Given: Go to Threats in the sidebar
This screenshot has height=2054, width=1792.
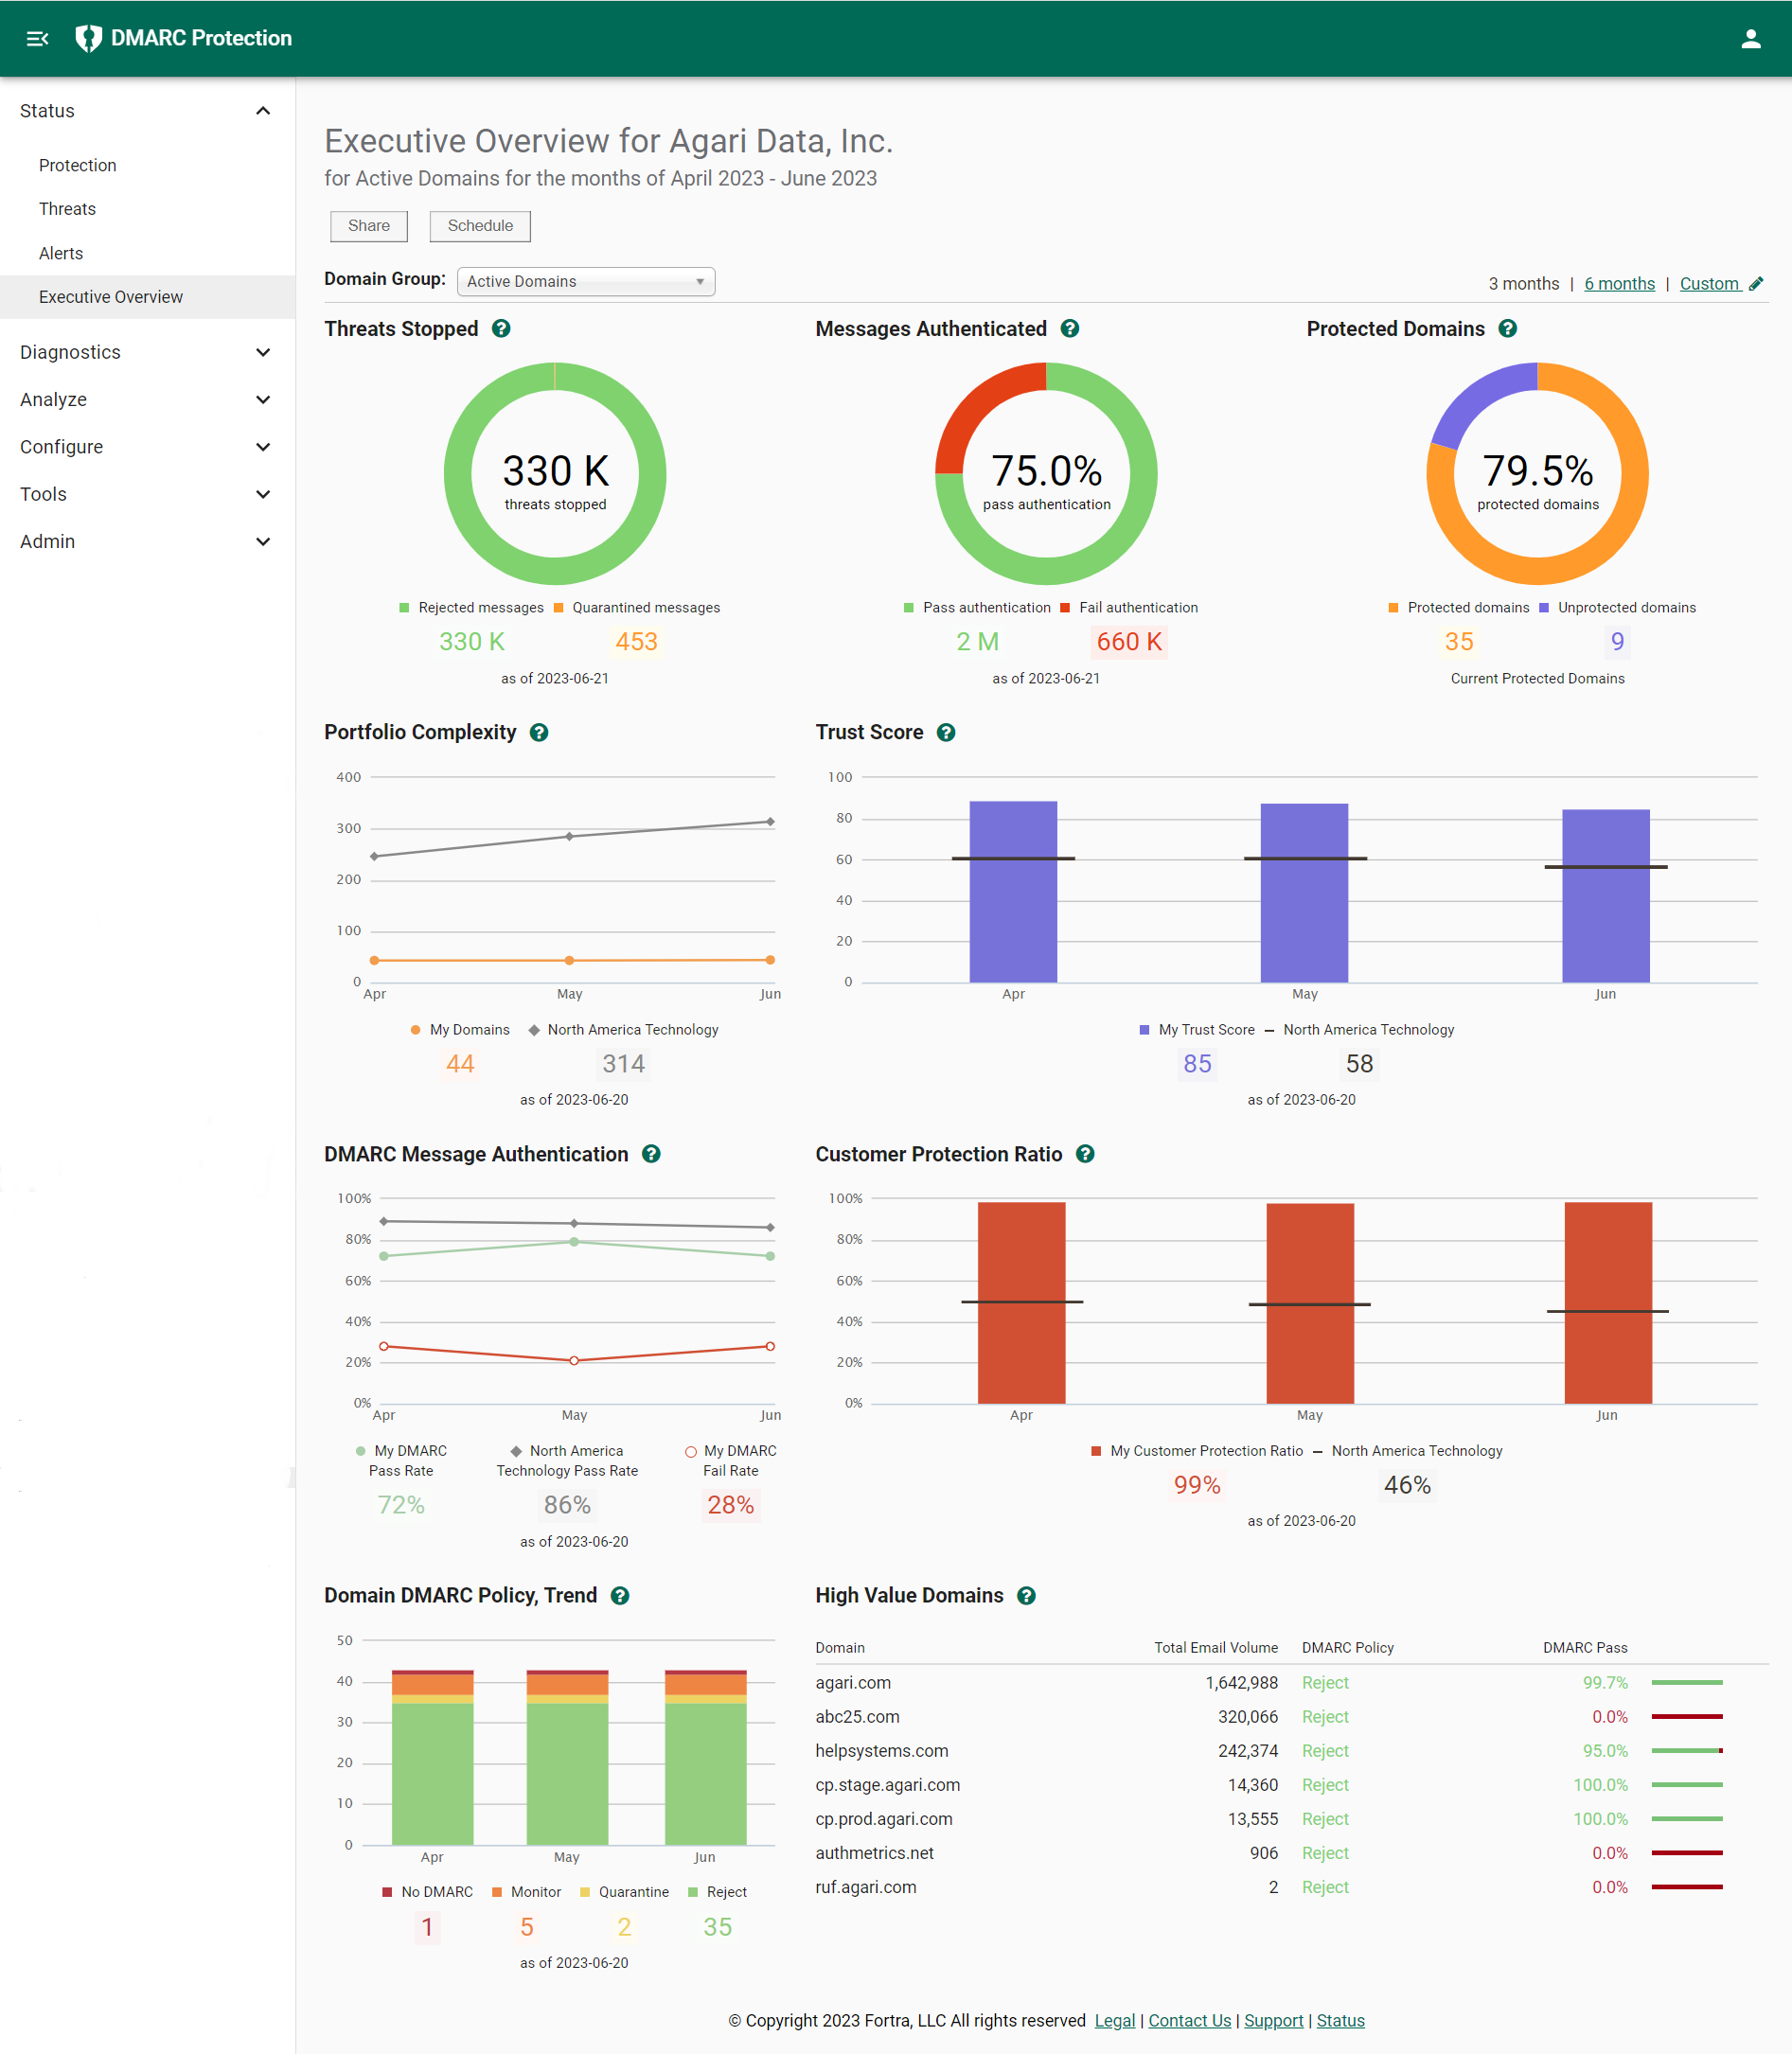Looking at the screenshot, I should click(x=67, y=209).
